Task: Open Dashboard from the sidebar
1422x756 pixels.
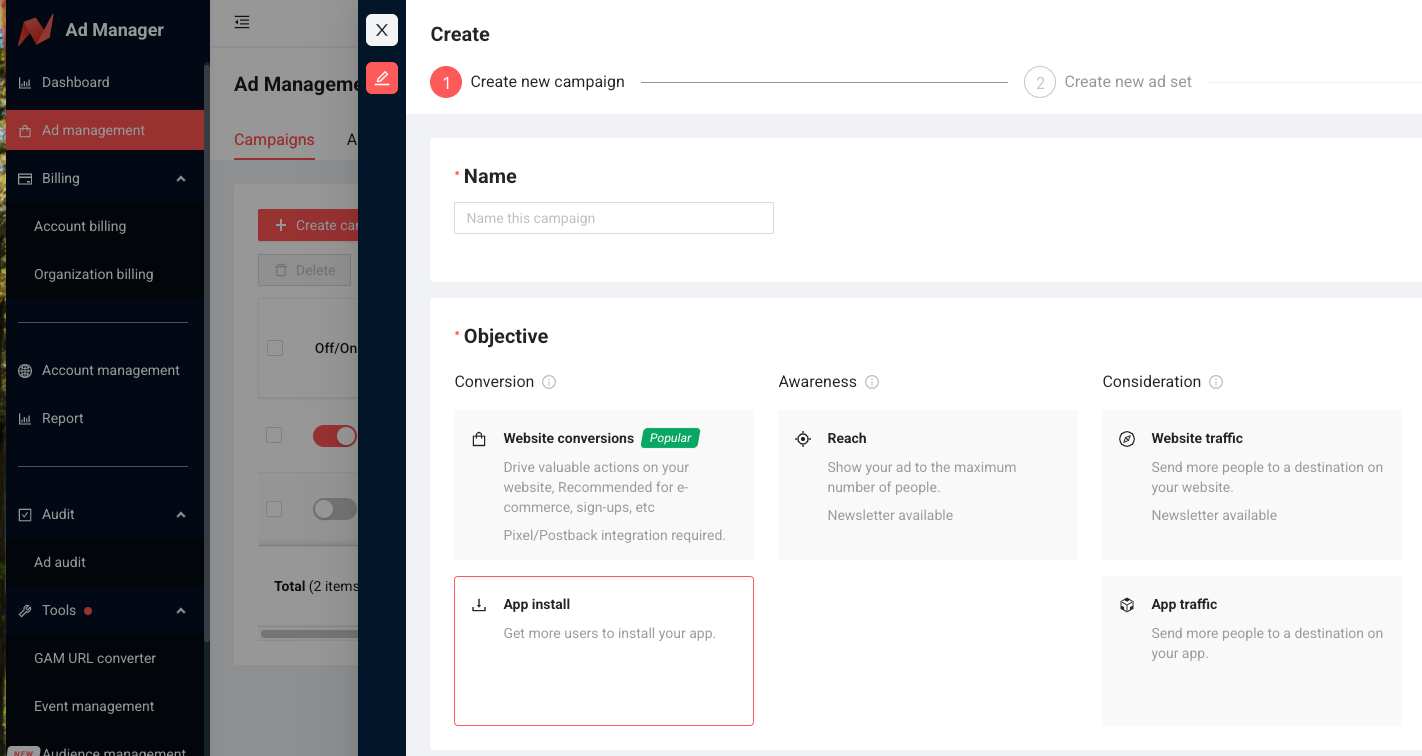Action: point(75,82)
